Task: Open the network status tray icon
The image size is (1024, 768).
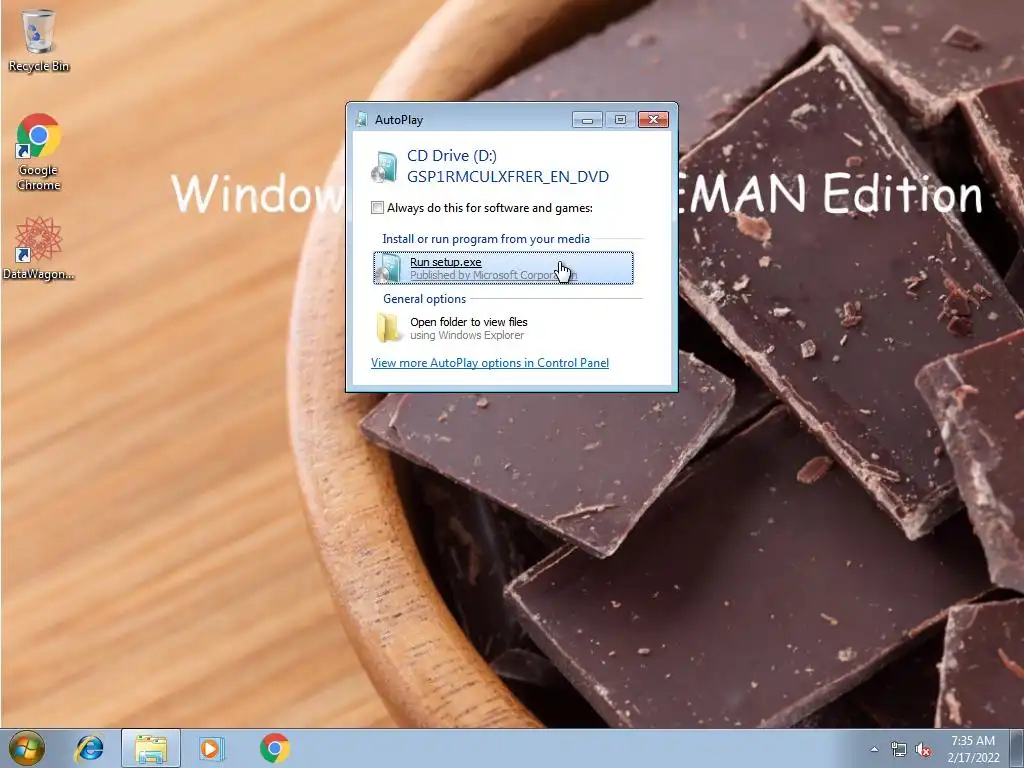Action: point(899,749)
